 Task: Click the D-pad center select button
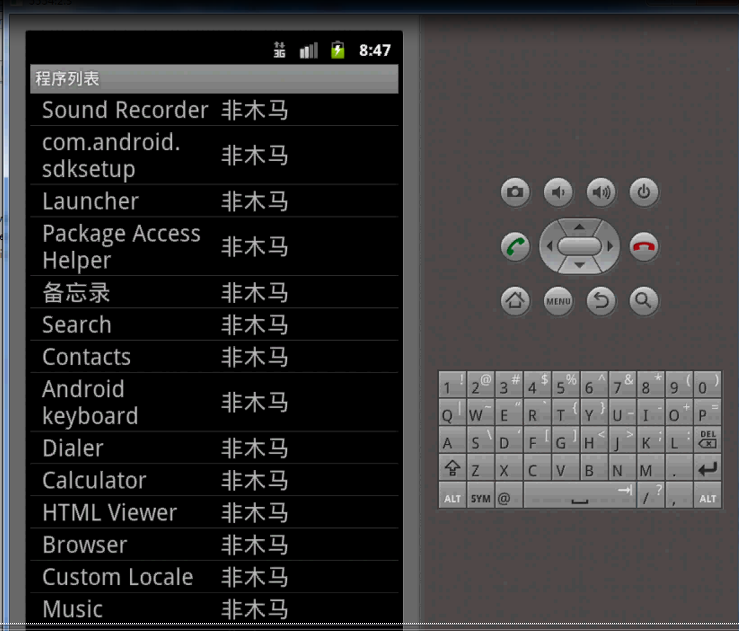tap(579, 246)
